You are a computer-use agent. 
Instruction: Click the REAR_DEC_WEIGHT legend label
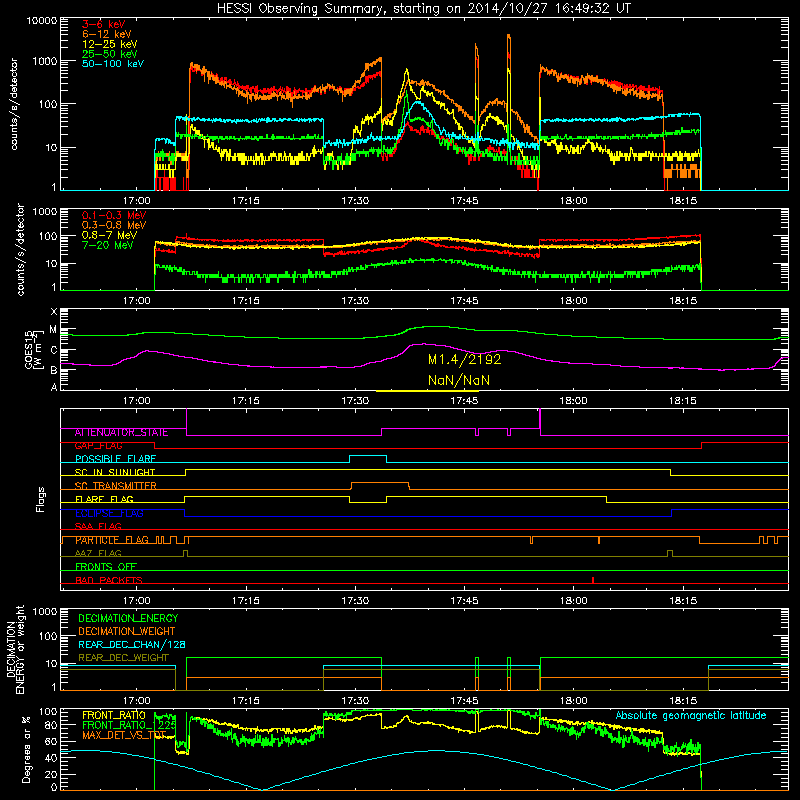coord(123,658)
